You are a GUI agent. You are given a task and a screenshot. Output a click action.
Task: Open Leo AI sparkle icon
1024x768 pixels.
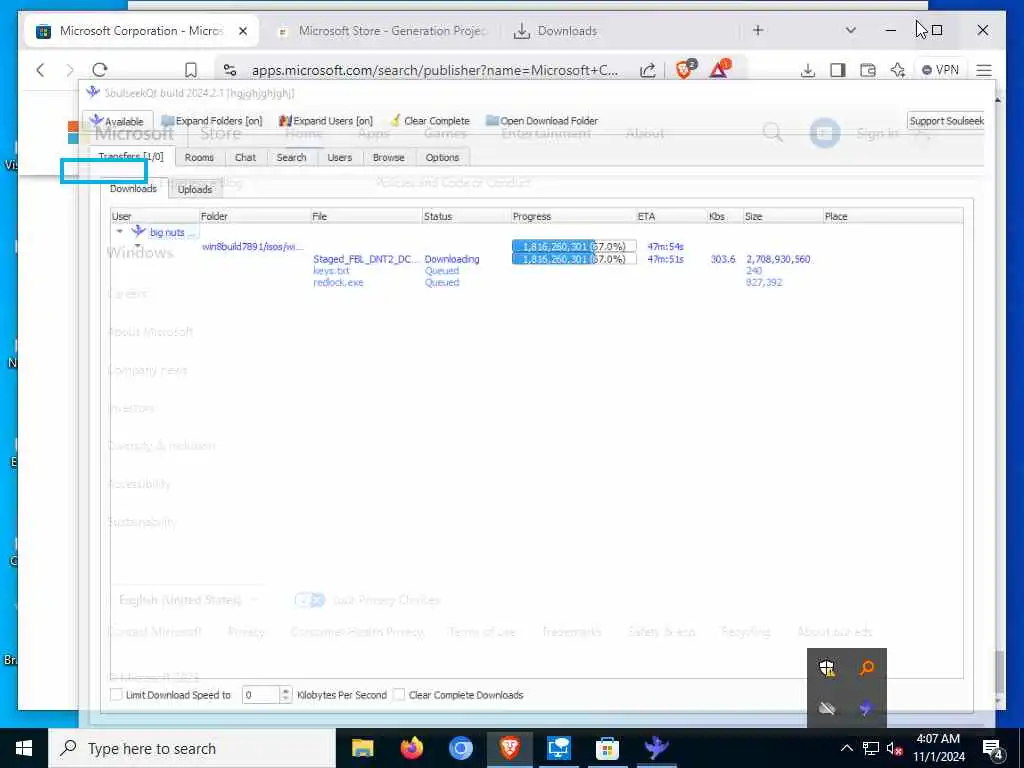[x=898, y=70]
